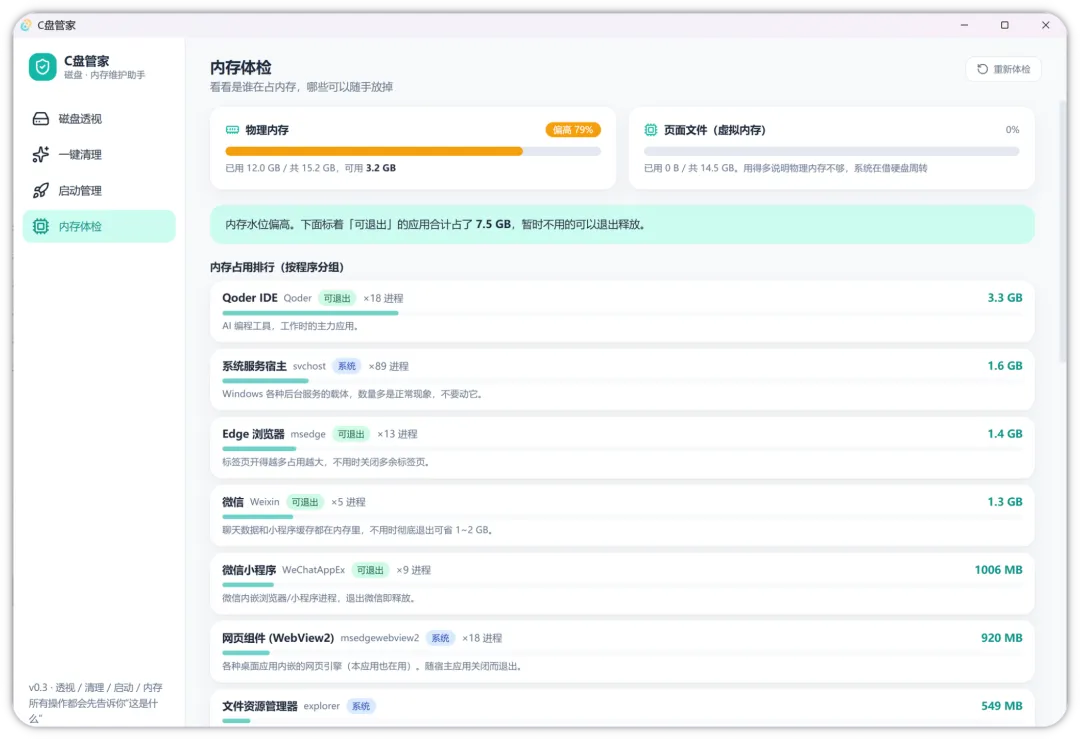Click the ×89 进程 count

click(388, 366)
